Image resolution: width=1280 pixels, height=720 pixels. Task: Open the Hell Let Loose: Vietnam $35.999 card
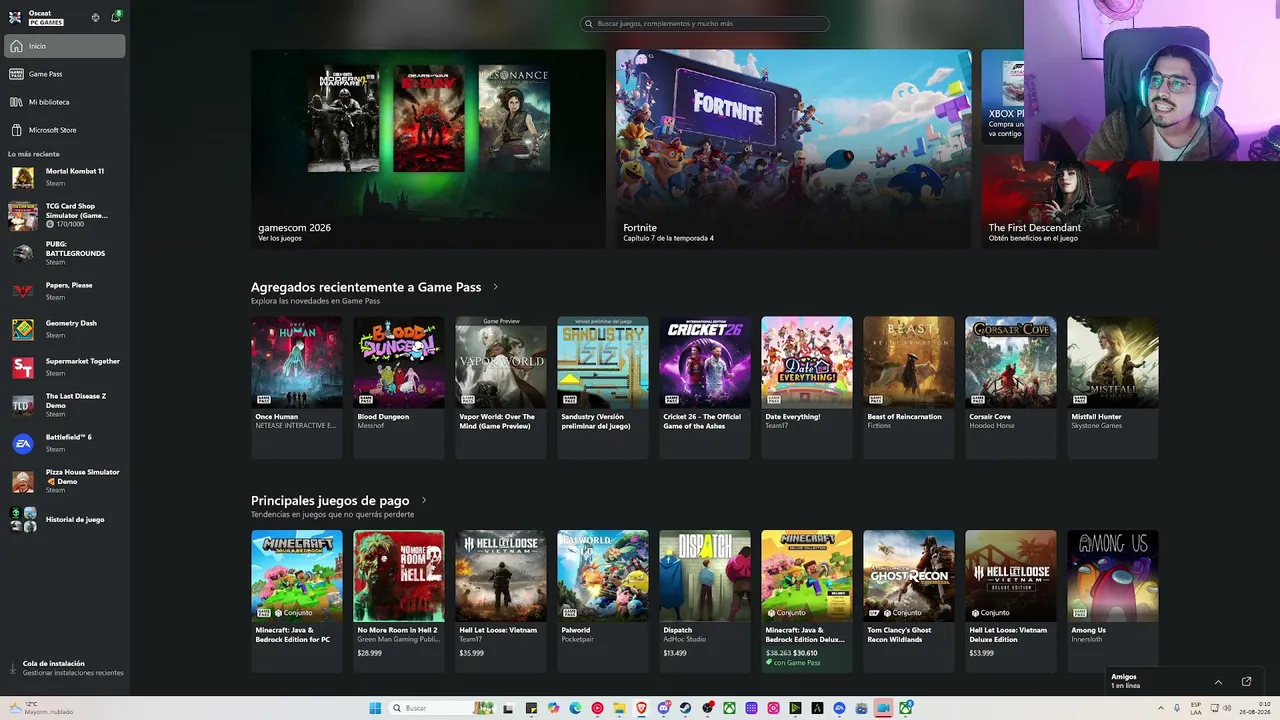501,601
